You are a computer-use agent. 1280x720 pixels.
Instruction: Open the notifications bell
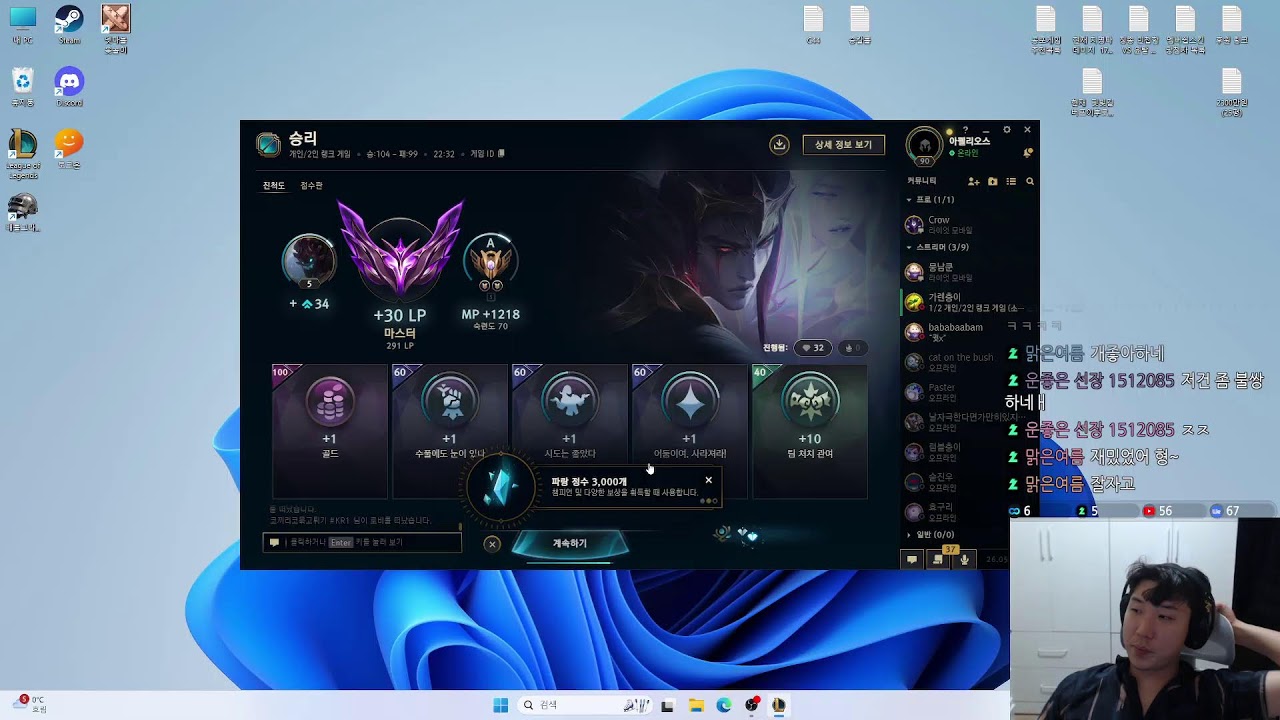(x=1027, y=153)
